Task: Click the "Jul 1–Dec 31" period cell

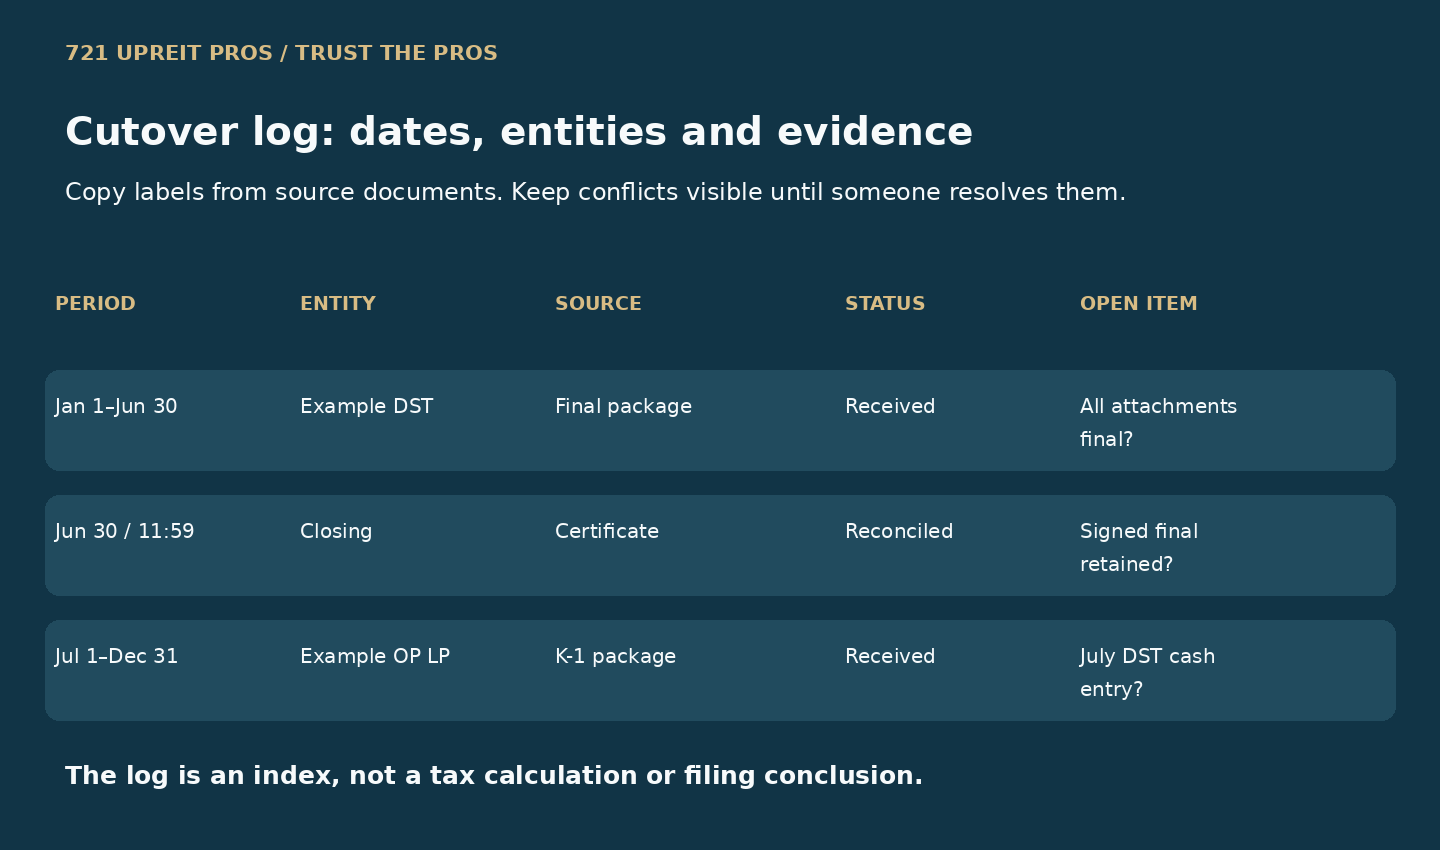Action: [117, 657]
